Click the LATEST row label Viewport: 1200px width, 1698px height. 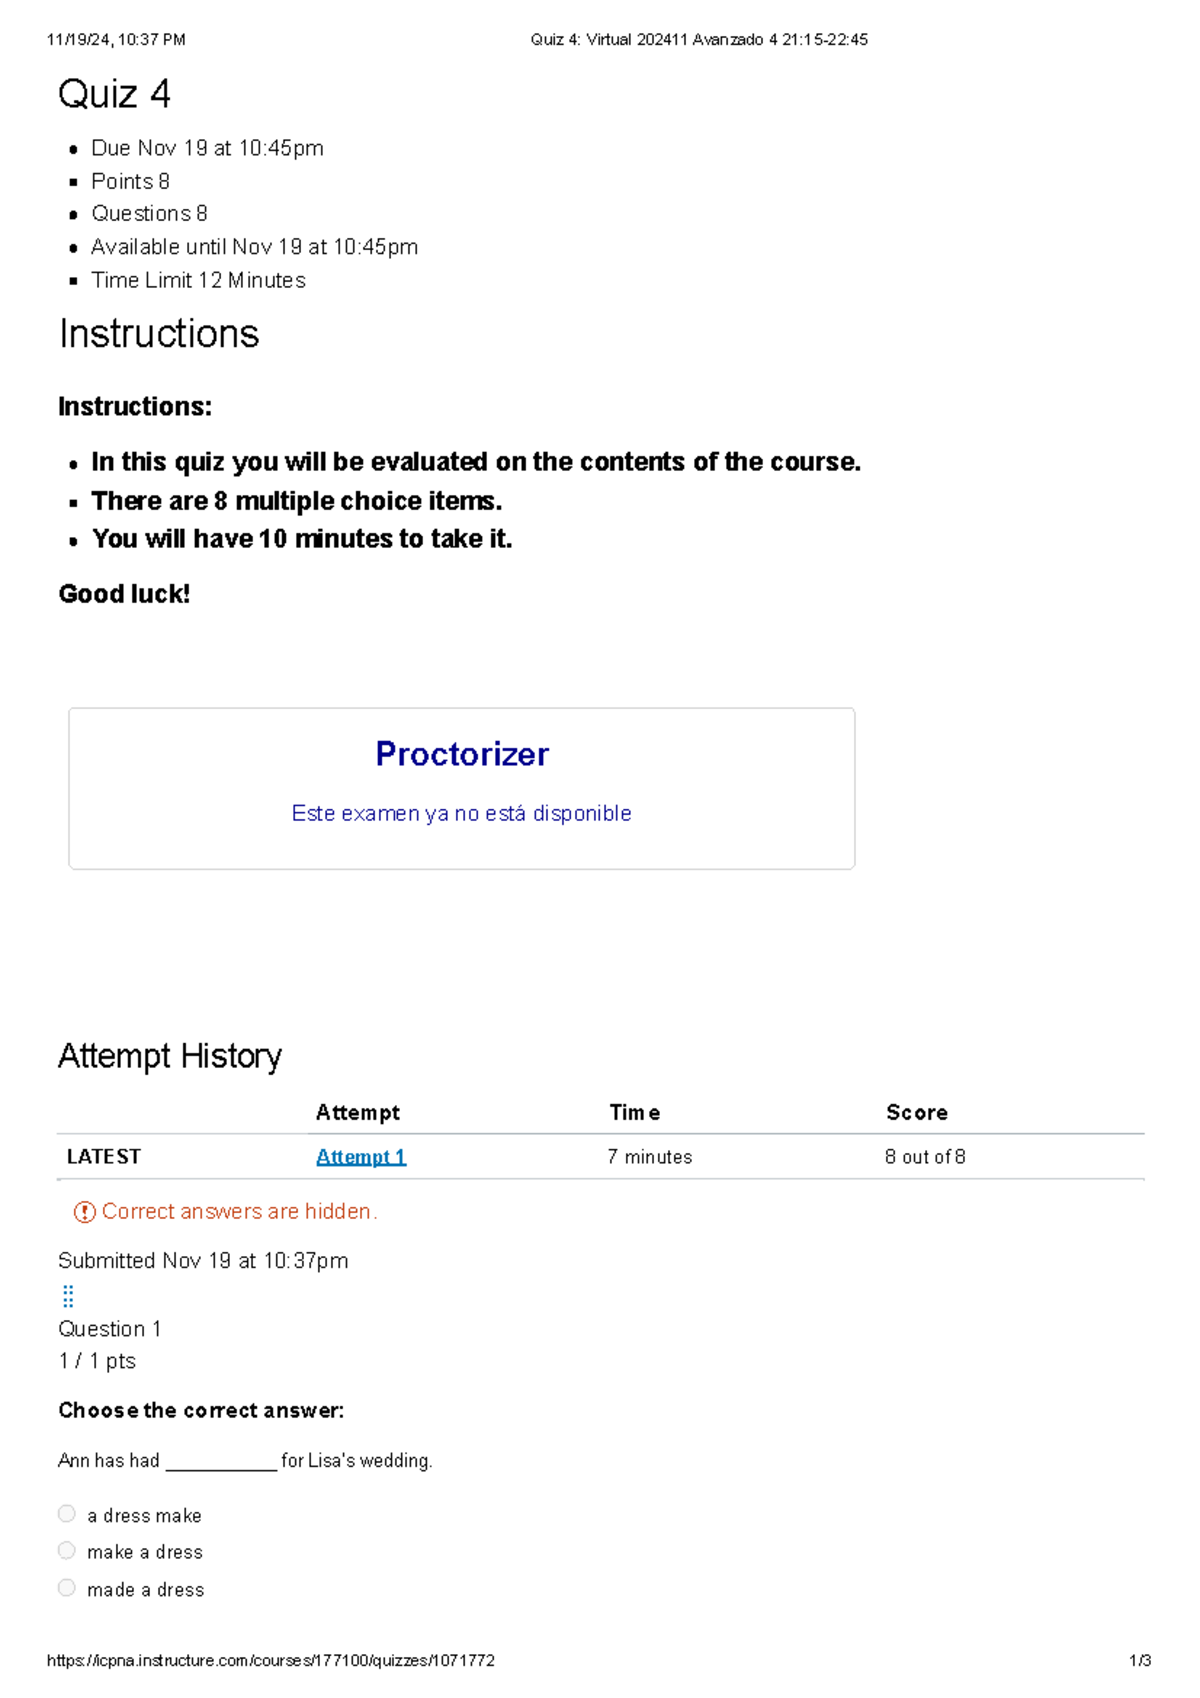coord(104,1157)
